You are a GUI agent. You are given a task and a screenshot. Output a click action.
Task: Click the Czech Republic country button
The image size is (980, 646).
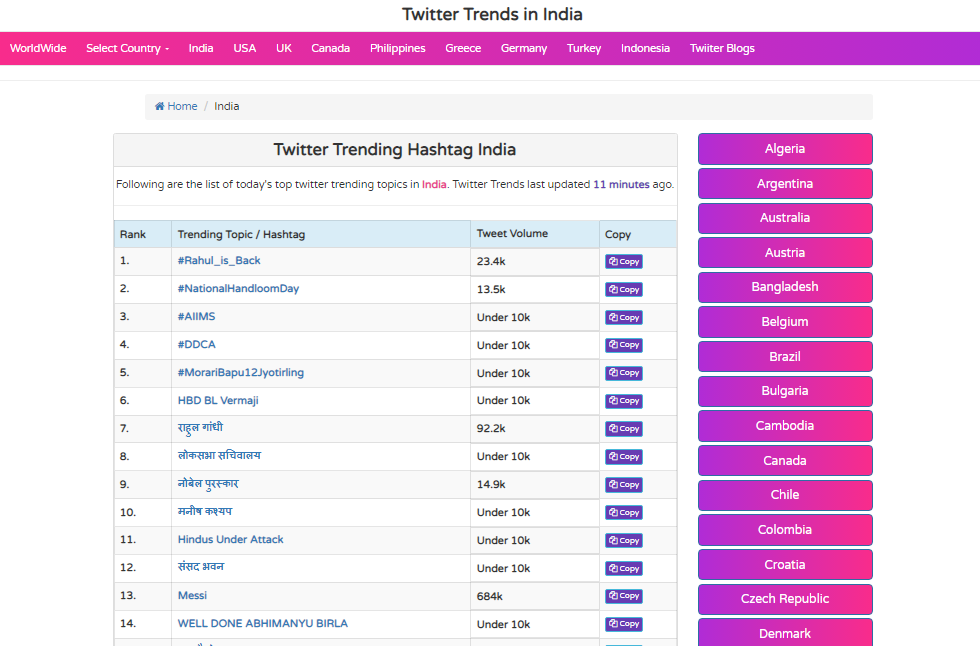(x=785, y=599)
